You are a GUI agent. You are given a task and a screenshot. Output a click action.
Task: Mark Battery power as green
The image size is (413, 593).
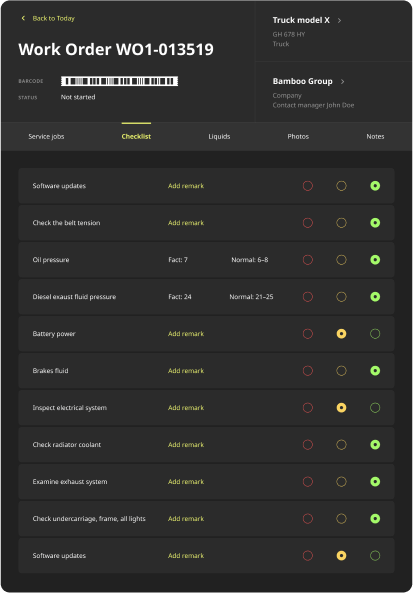375,334
